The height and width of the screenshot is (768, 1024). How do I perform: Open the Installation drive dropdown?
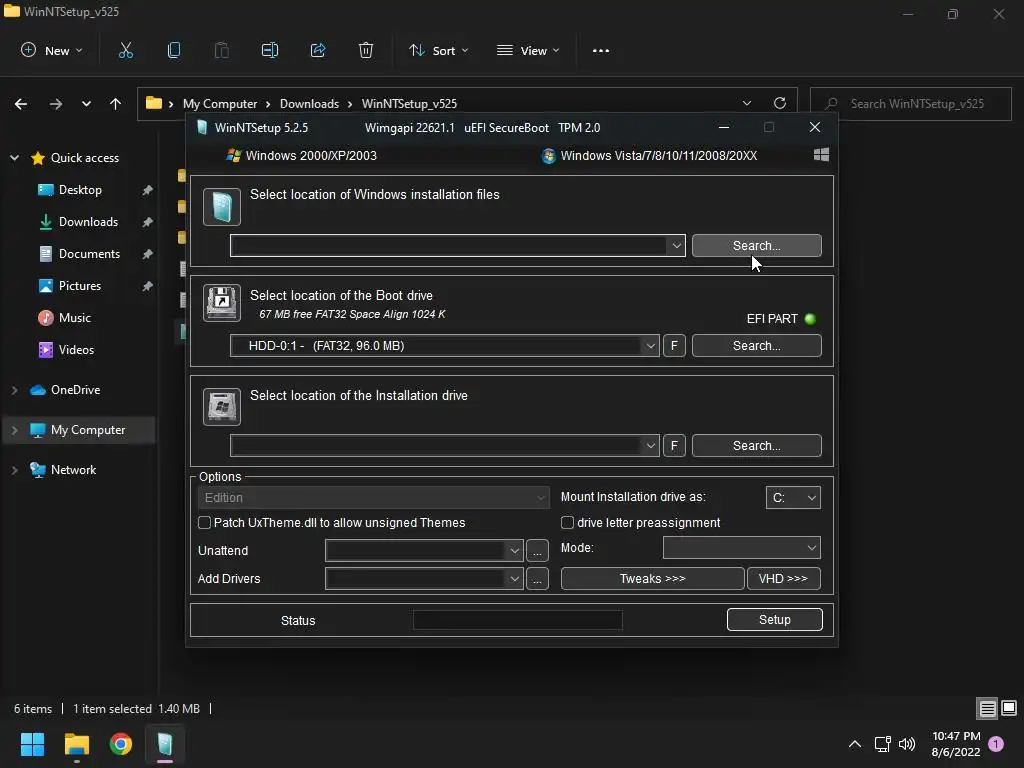[x=650, y=445]
